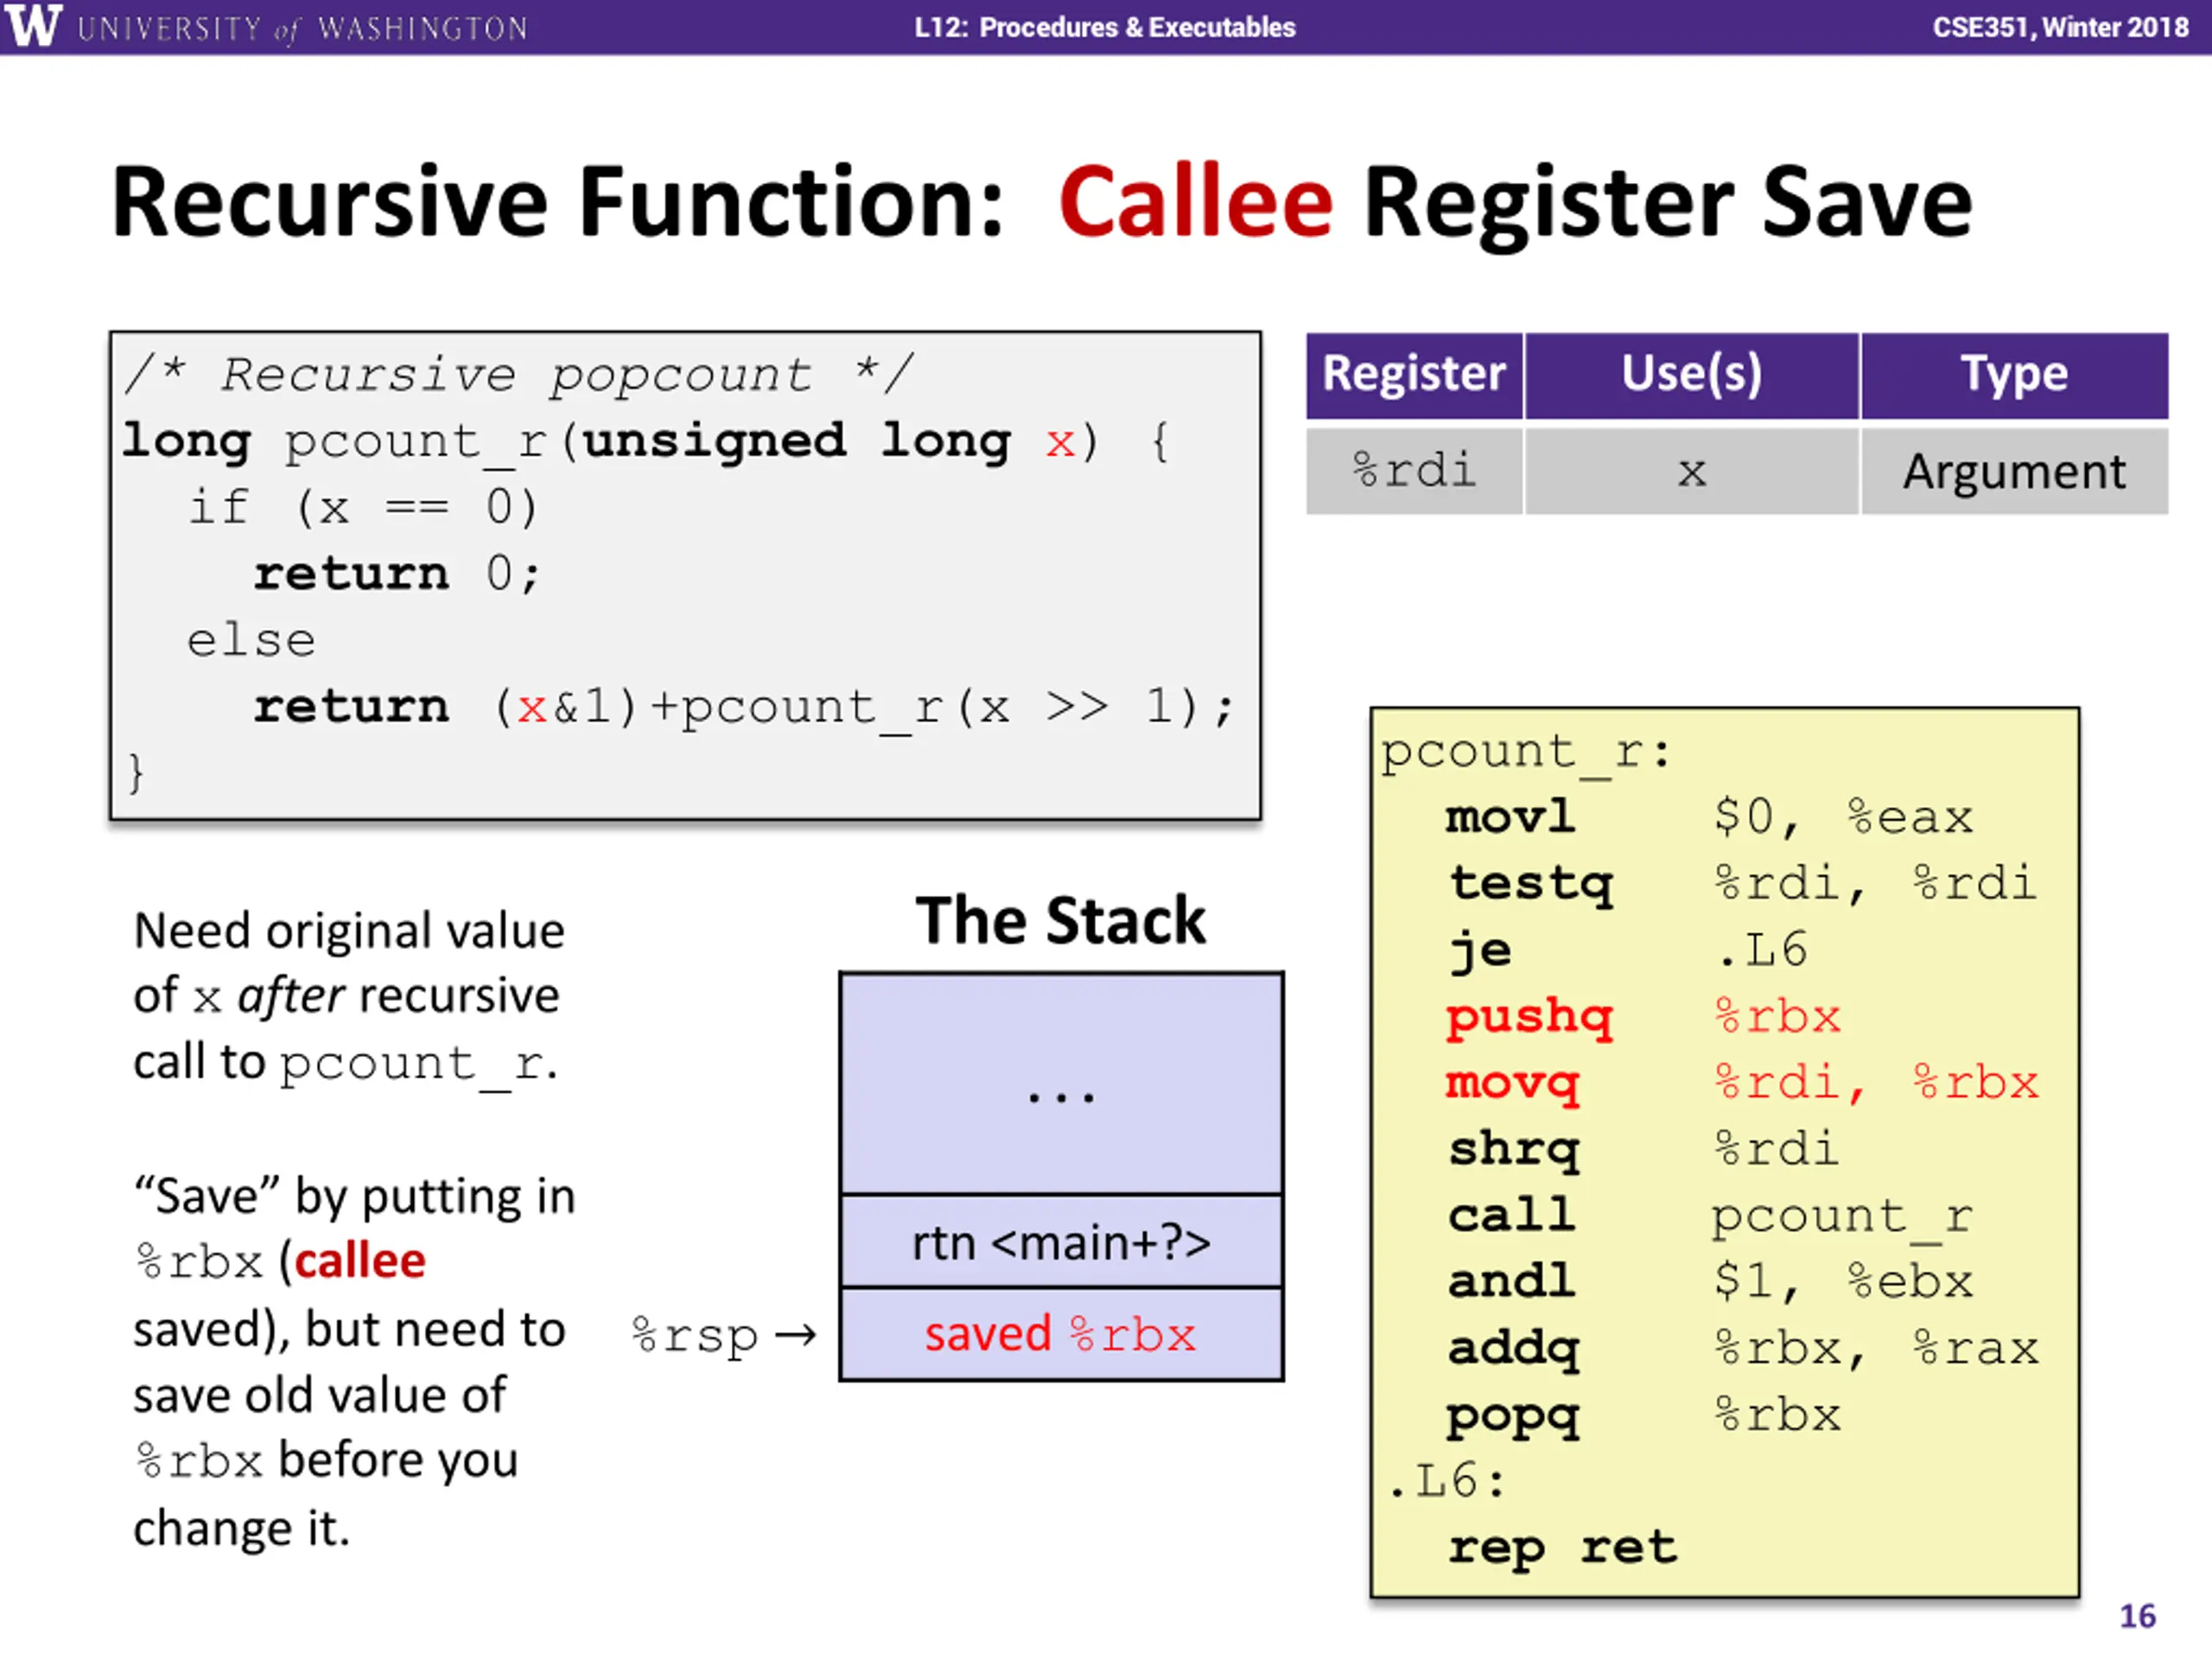Click the University of Washington W logo
The height and width of the screenshot is (1659, 2212).
(32, 25)
